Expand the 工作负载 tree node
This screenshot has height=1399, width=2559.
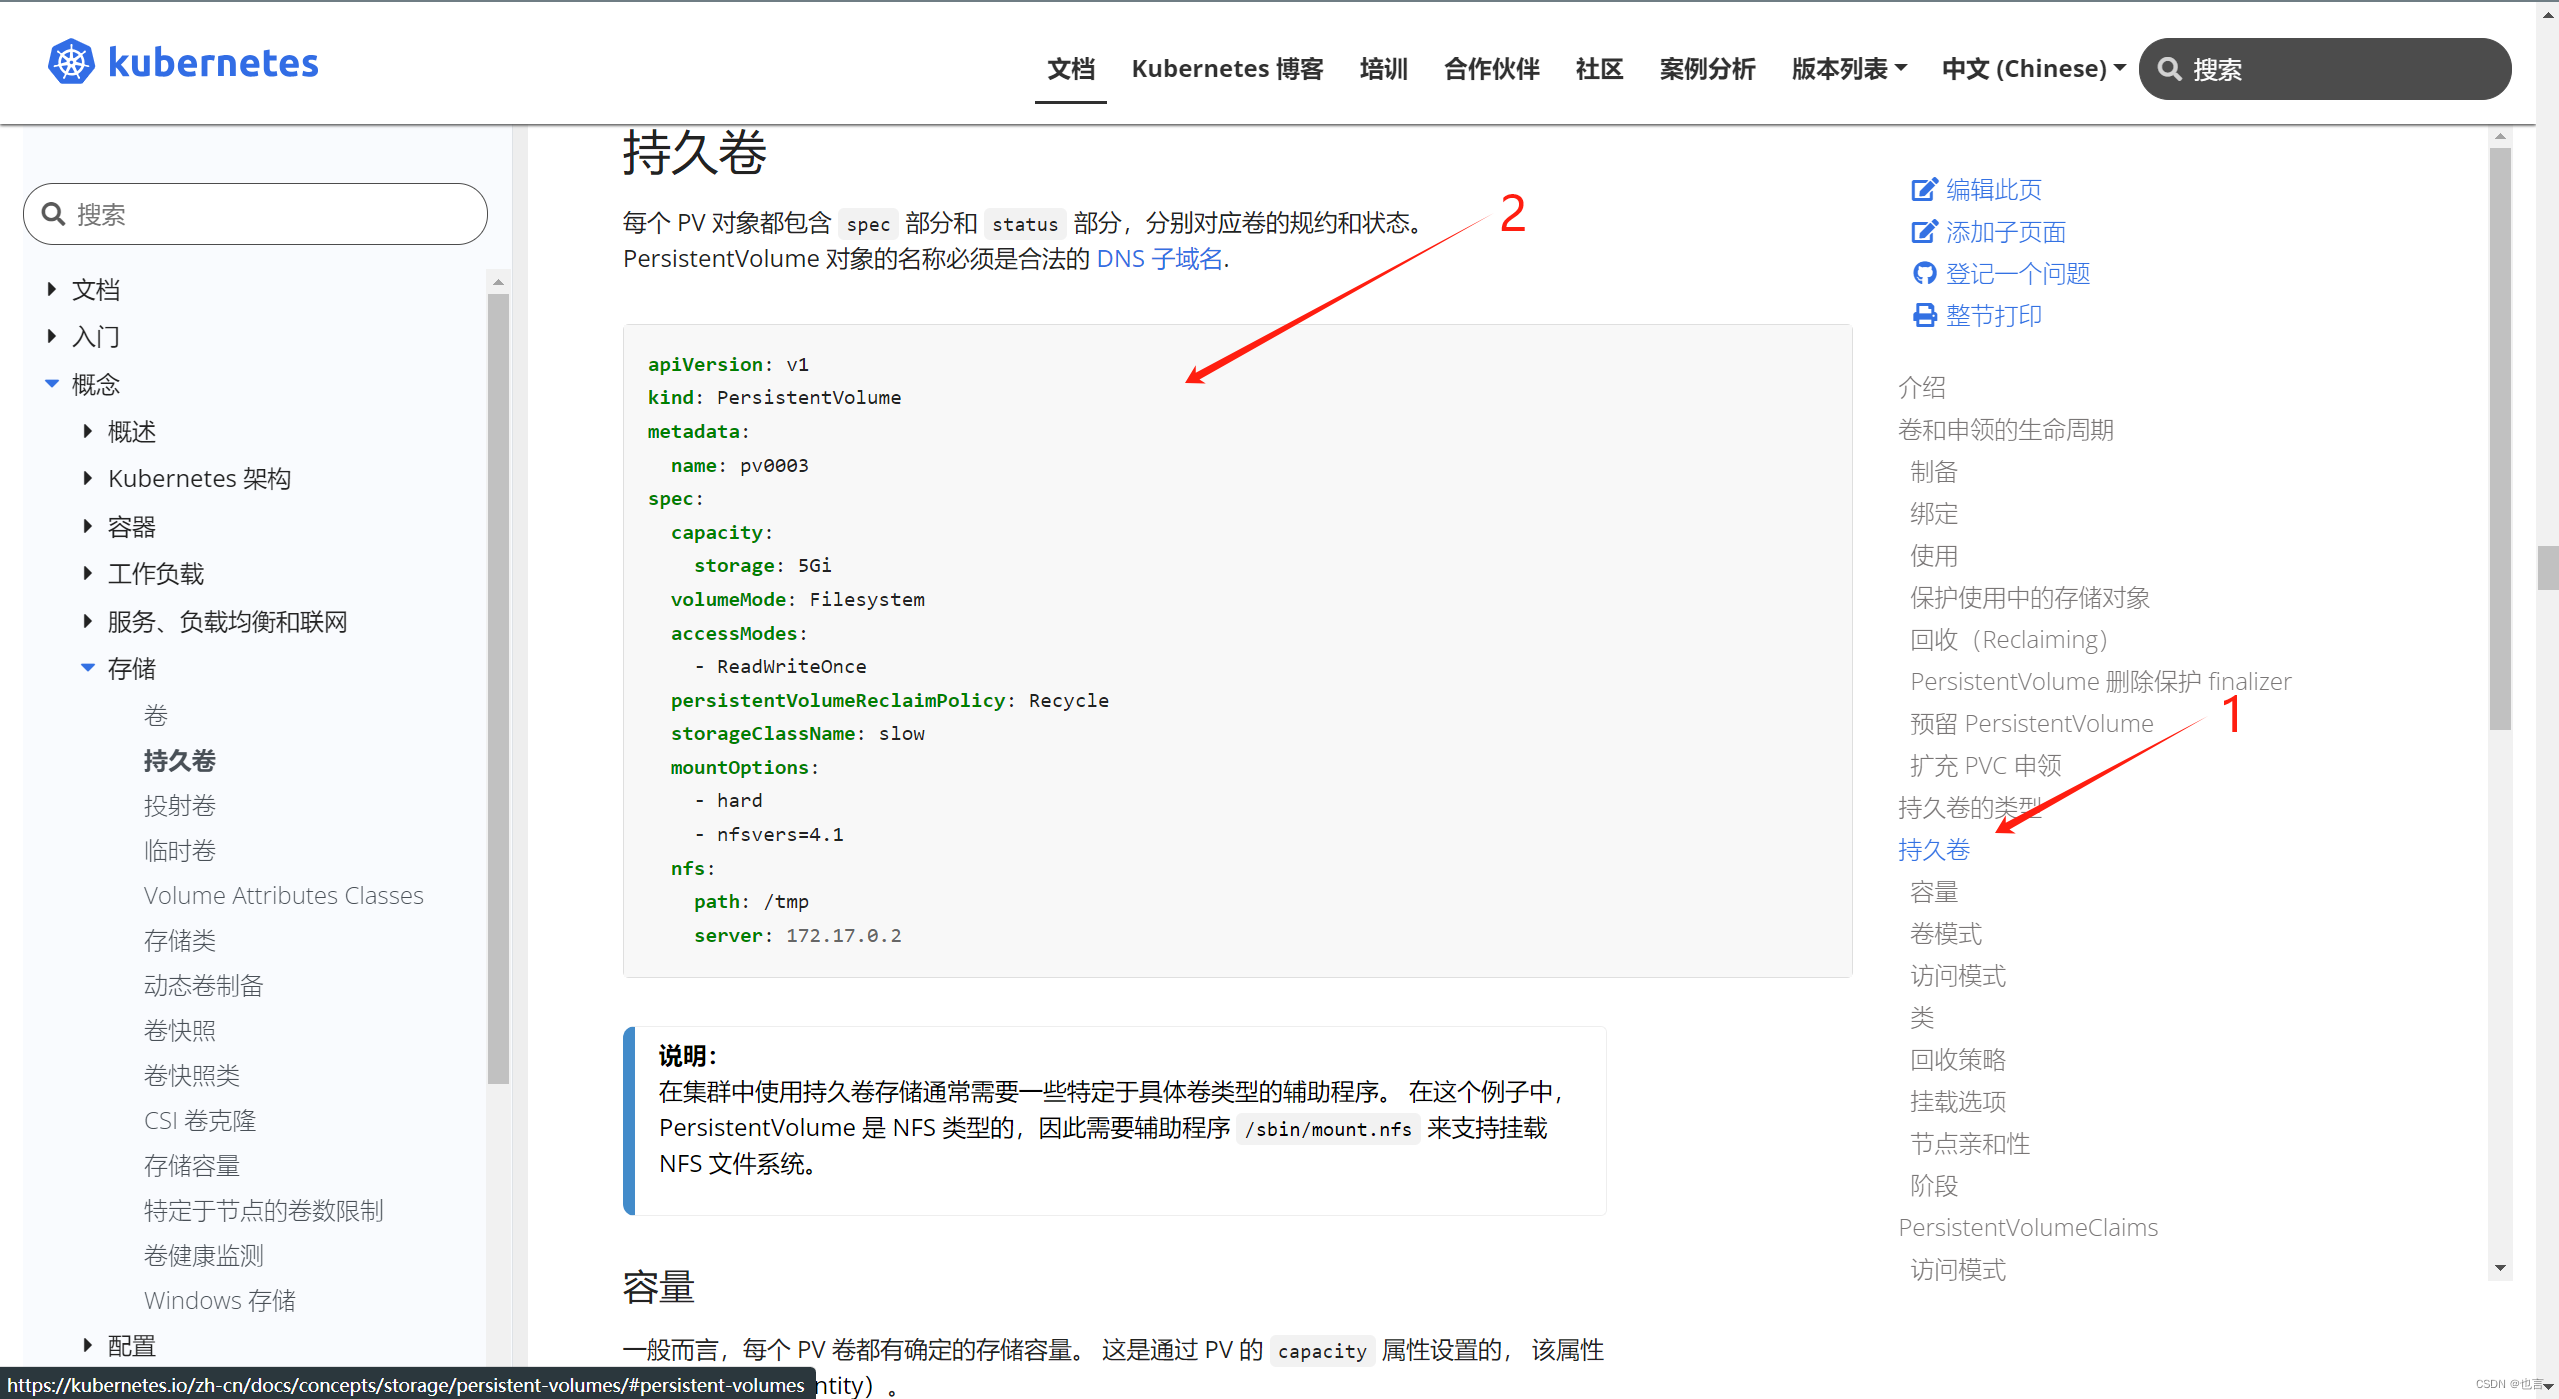pyautogui.click(x=88, y=573)
